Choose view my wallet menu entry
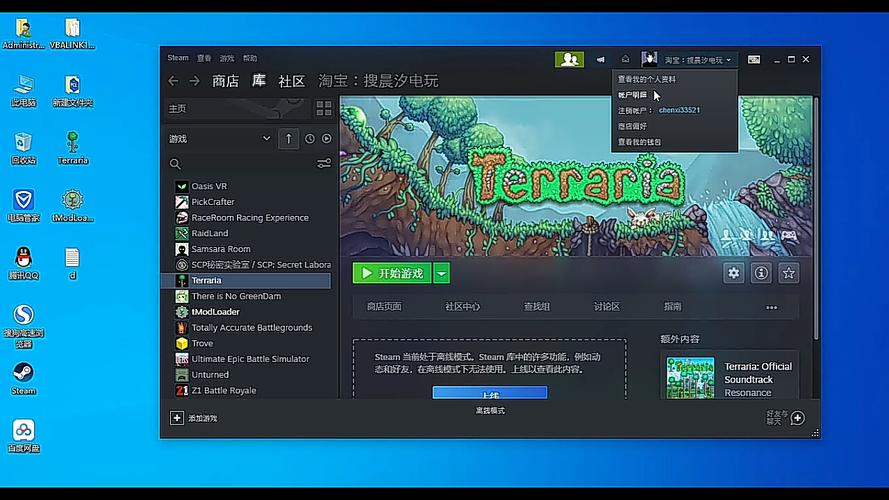Screen dimensions: 889x500 click(640, 142)
